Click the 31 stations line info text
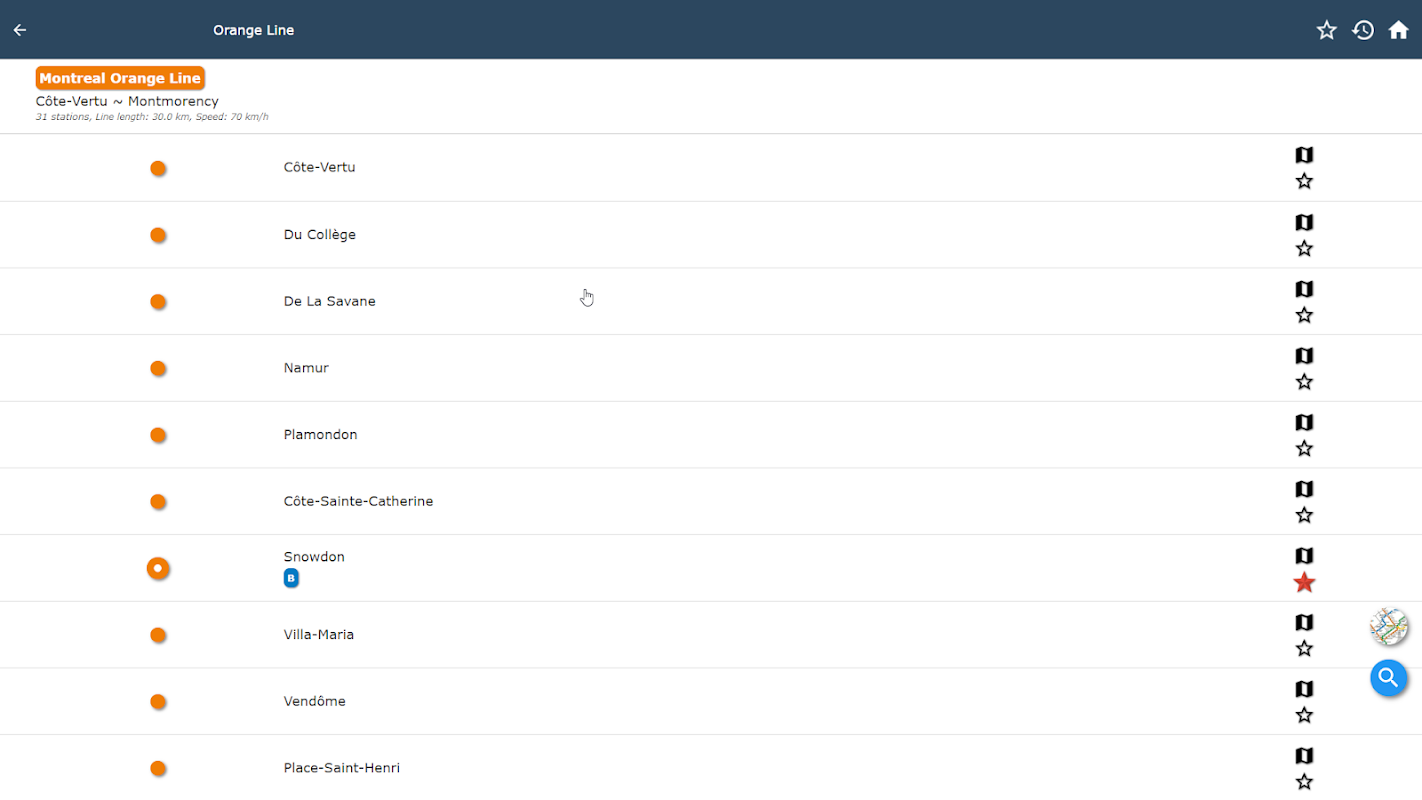 coord(151,117)
